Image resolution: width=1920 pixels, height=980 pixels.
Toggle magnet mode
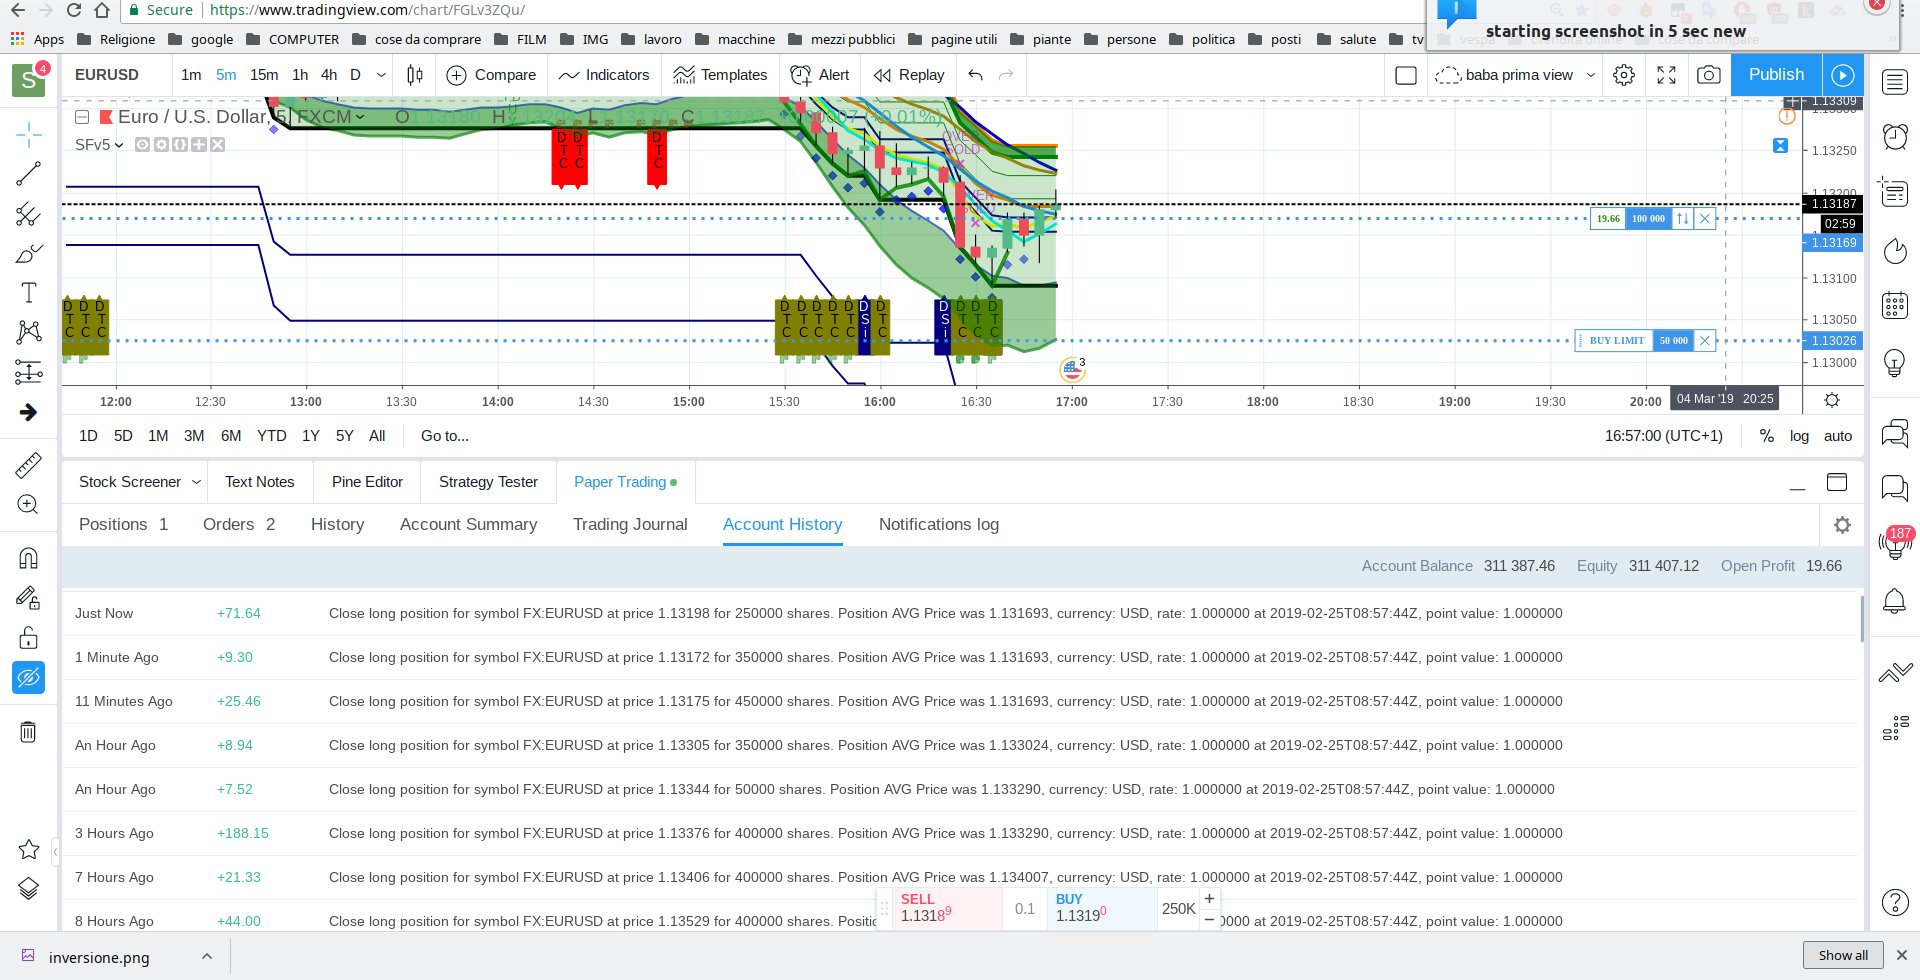(x=29, y=558)
